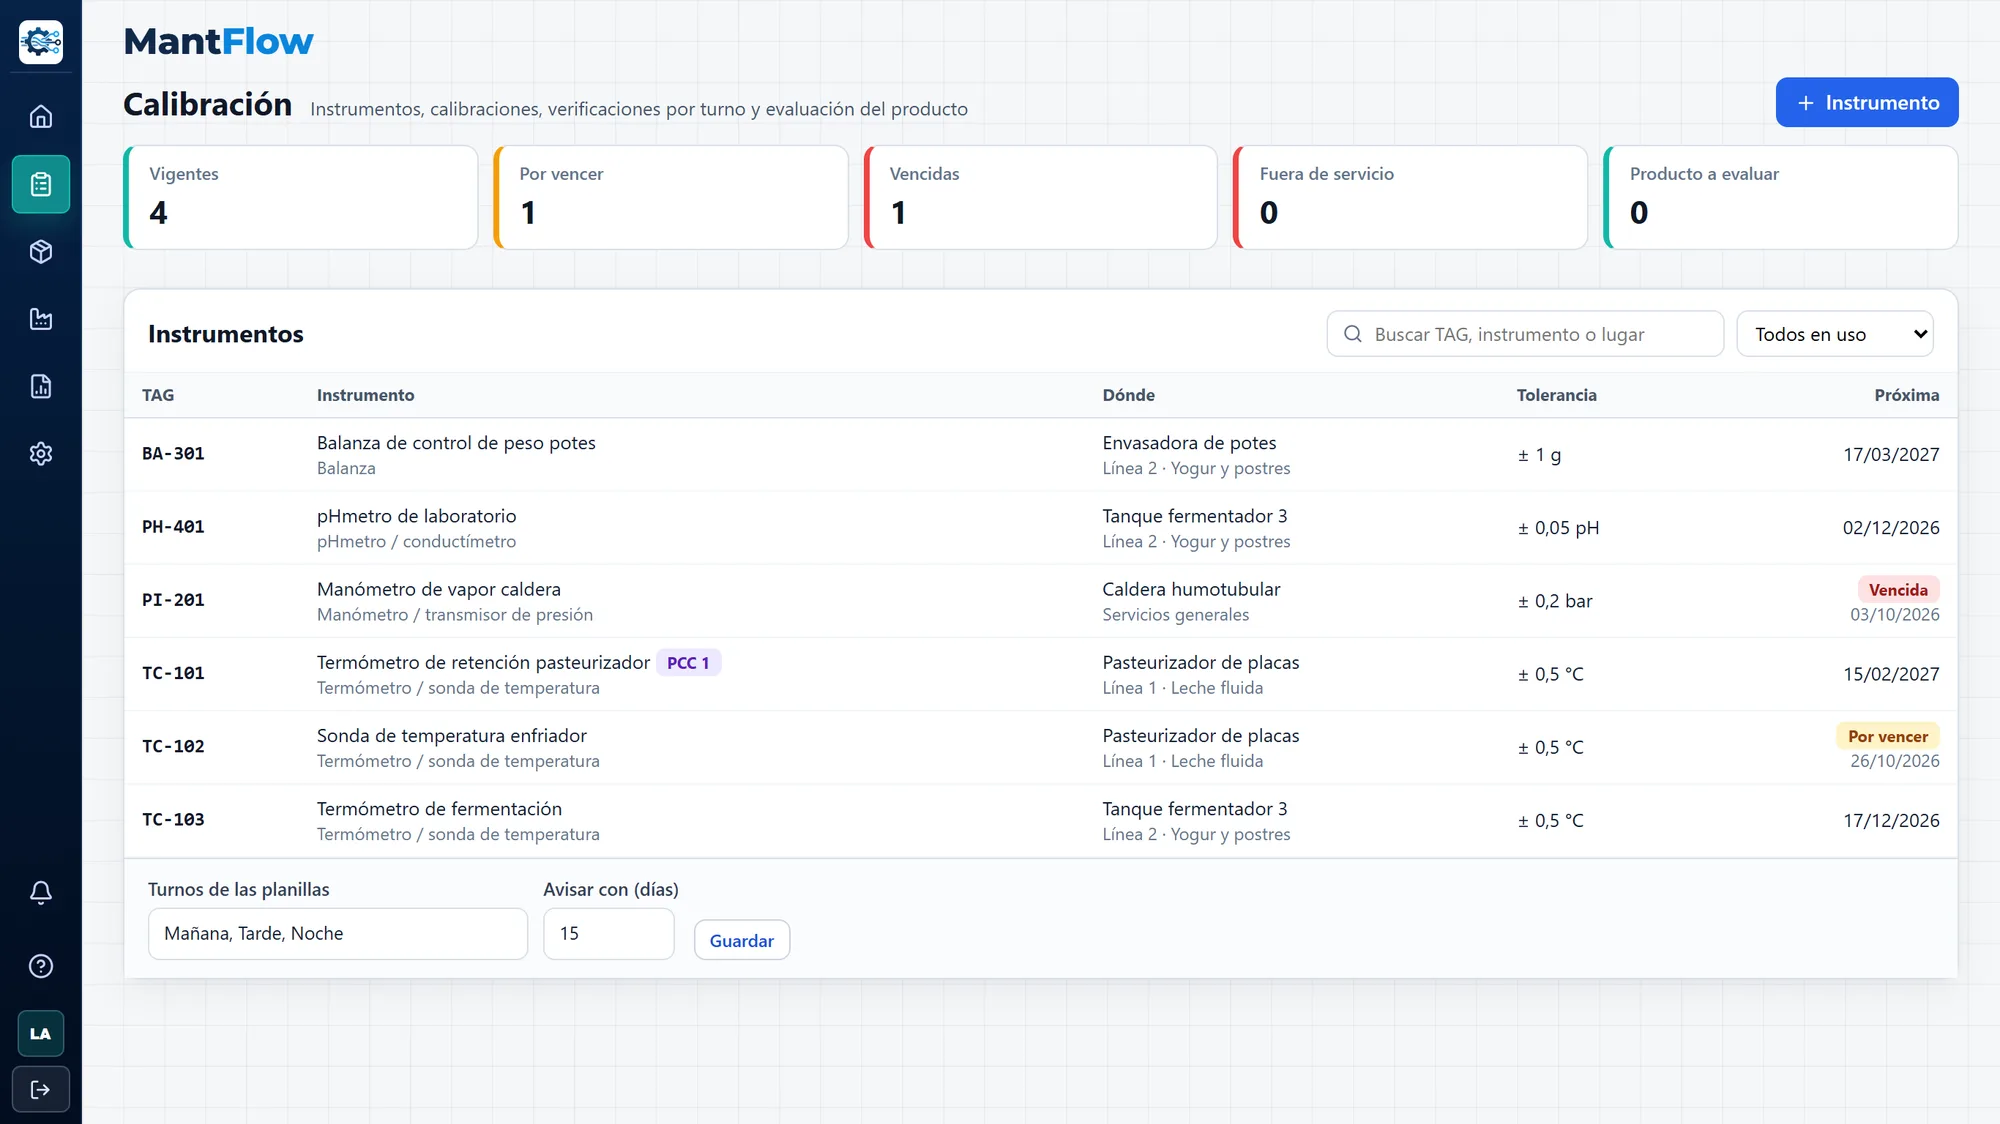Select the Producto a evaluar card
The height and width of the screenshot is (1124, 2000).
[x=1781, y=197]
